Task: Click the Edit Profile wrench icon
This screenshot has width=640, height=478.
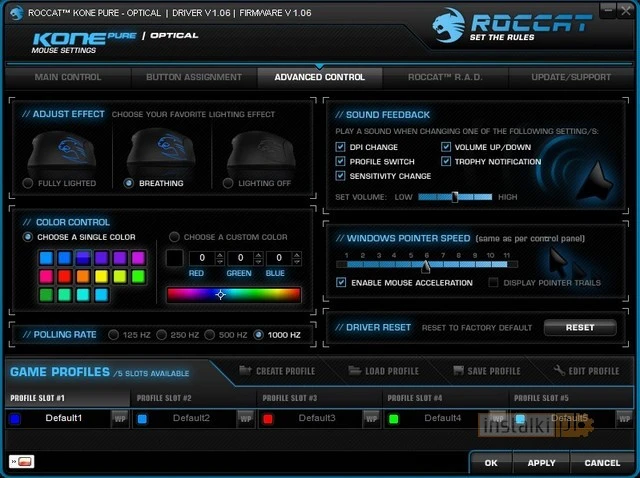Action: (558, 371)
